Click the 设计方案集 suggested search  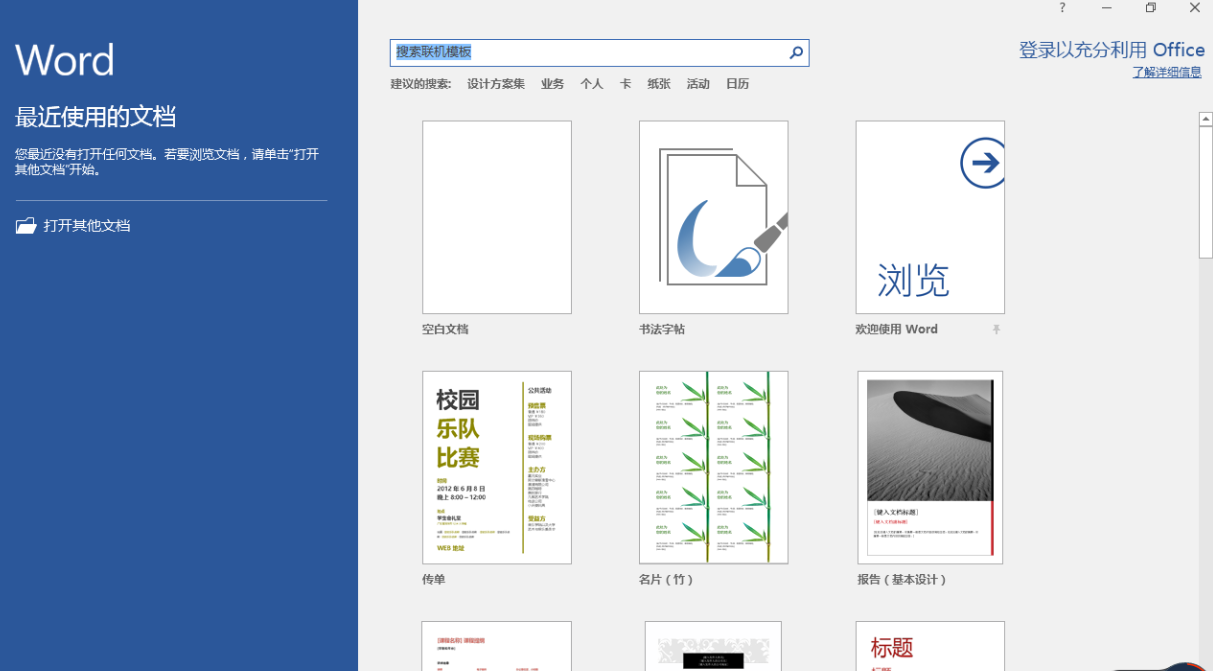(x=495, y=84)
